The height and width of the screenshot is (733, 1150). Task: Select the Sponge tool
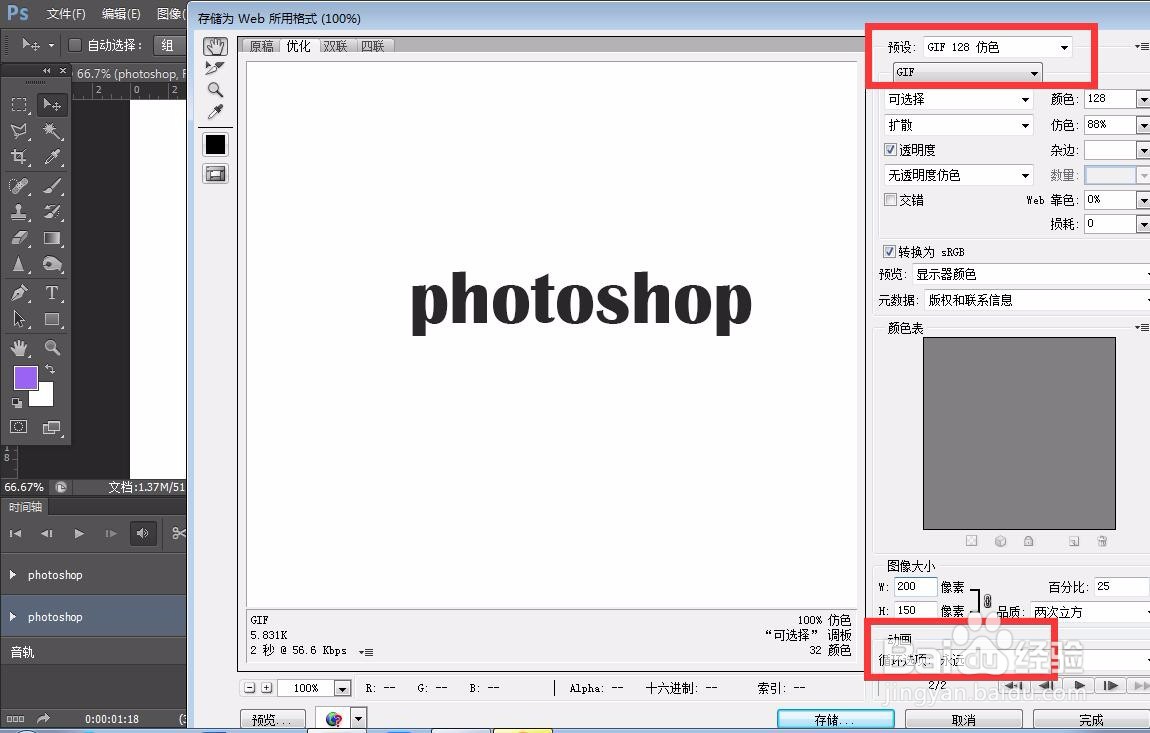coord(51,264)
